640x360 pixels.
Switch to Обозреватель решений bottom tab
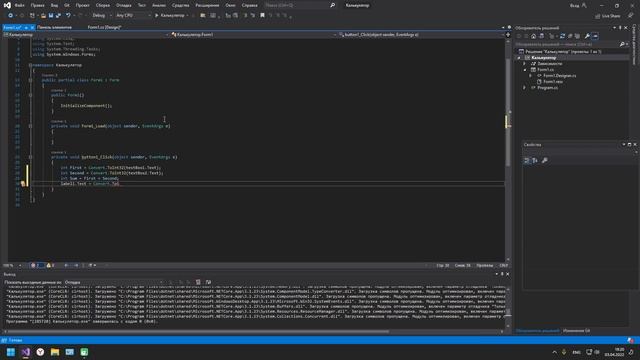click(537, 331)
